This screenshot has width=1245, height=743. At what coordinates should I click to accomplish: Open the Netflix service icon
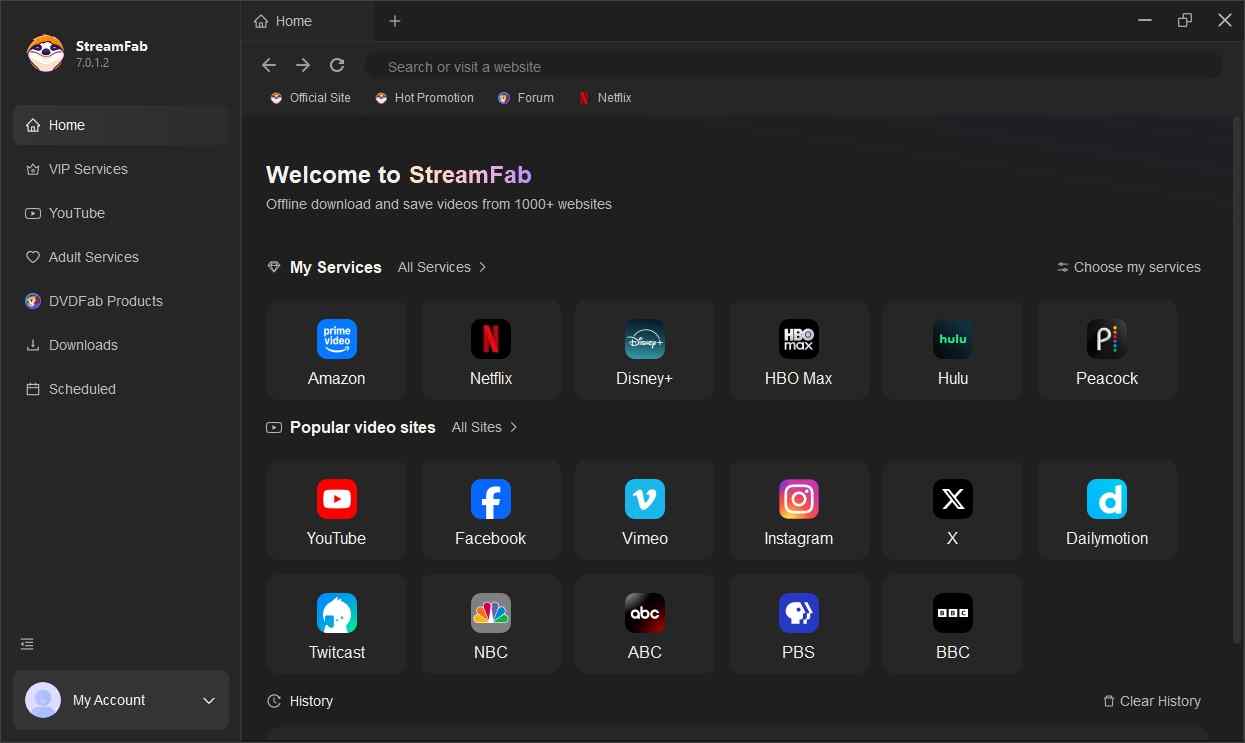(x=490, y=350)
